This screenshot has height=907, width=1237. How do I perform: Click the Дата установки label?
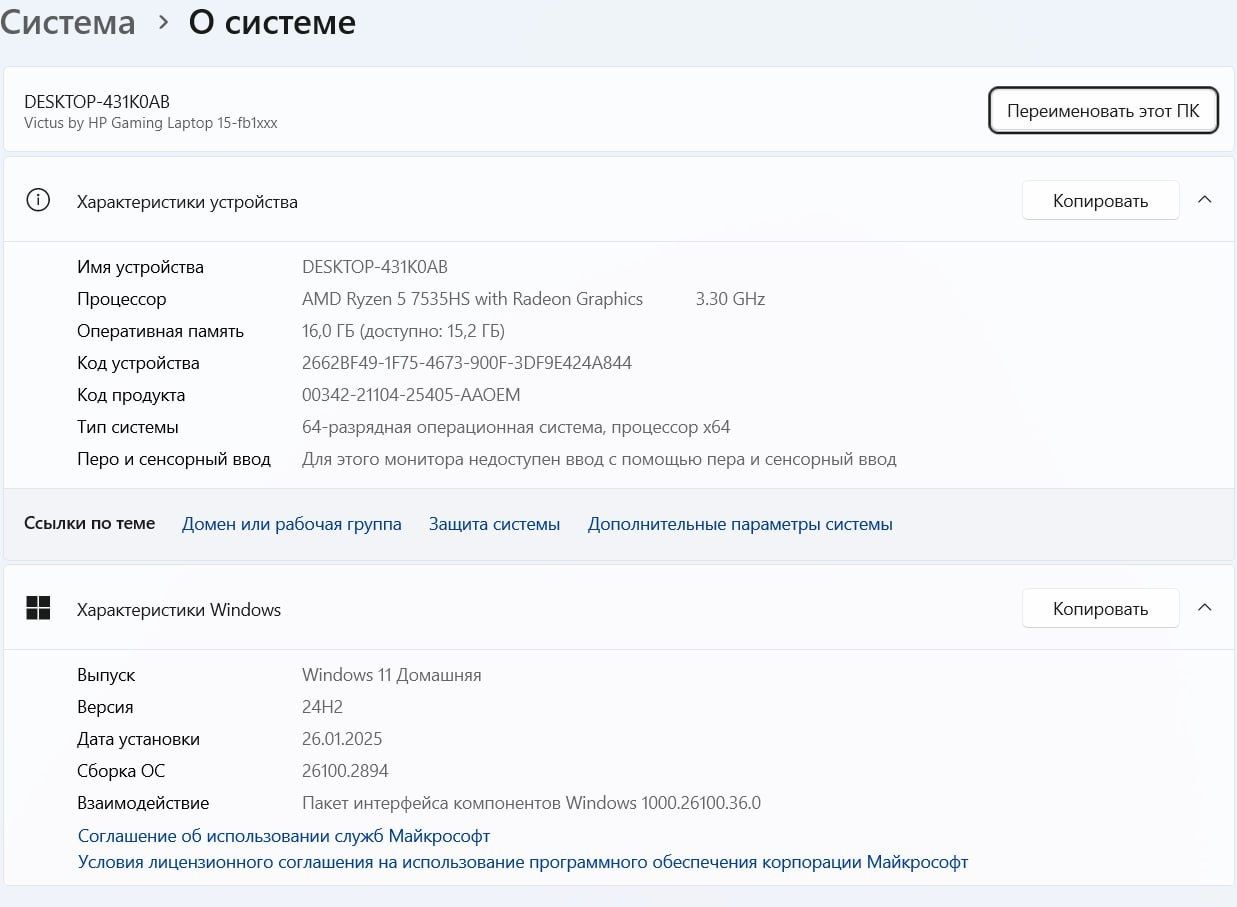coord(138,739)
